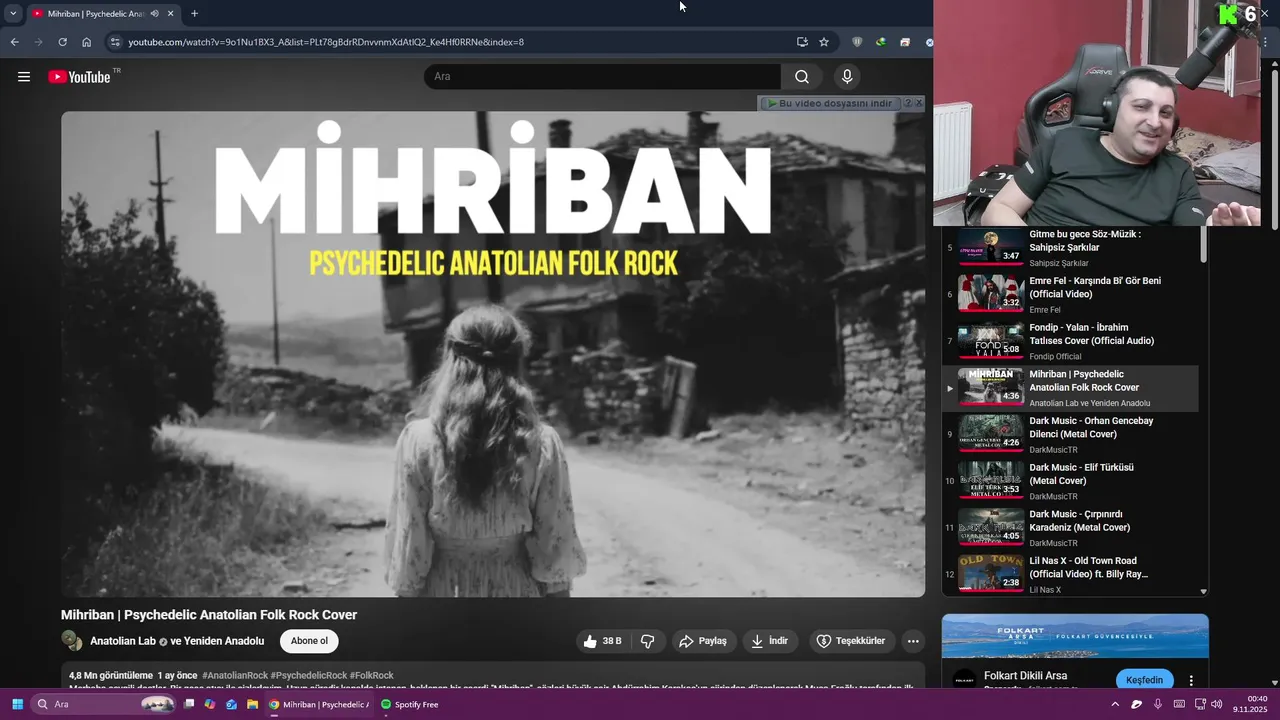The image size is (1280, 720).
Task: Close the IDM download bar
Action: [919, 103]
